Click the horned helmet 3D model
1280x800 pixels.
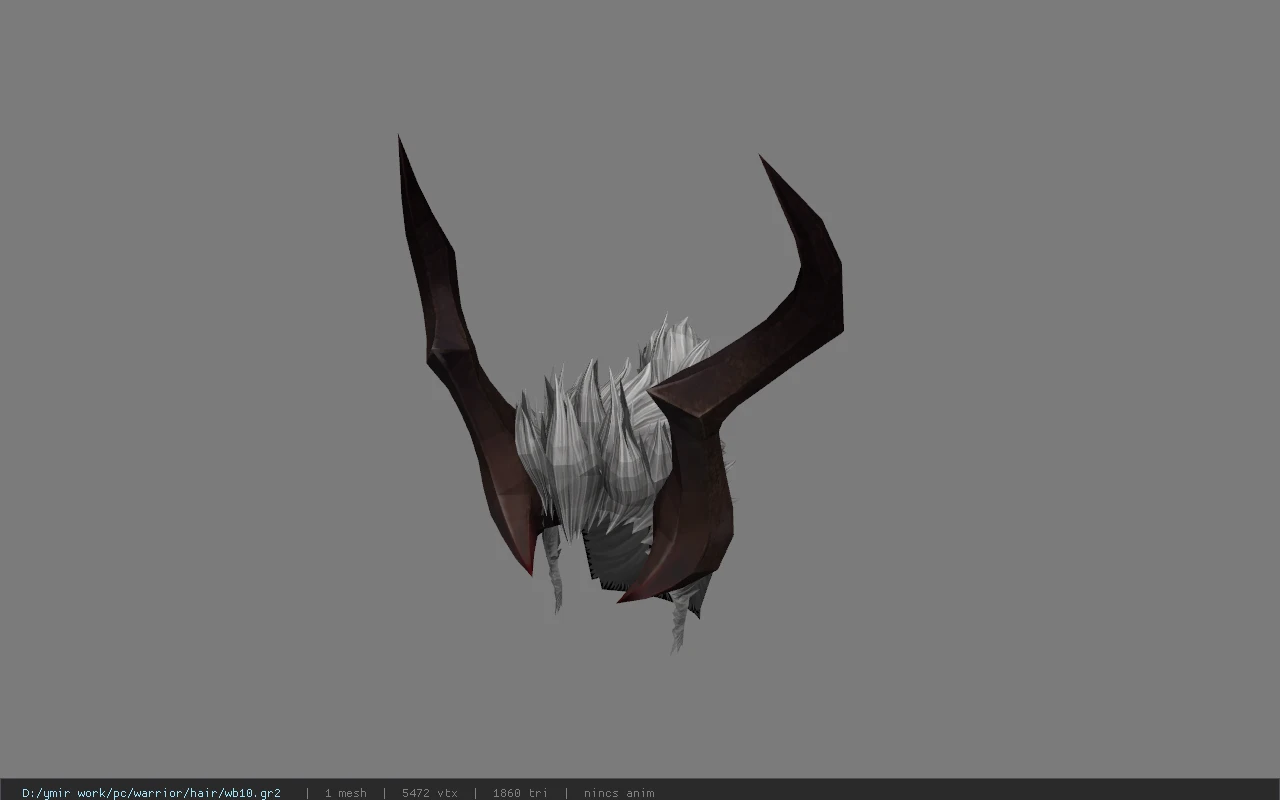[620, 394]
